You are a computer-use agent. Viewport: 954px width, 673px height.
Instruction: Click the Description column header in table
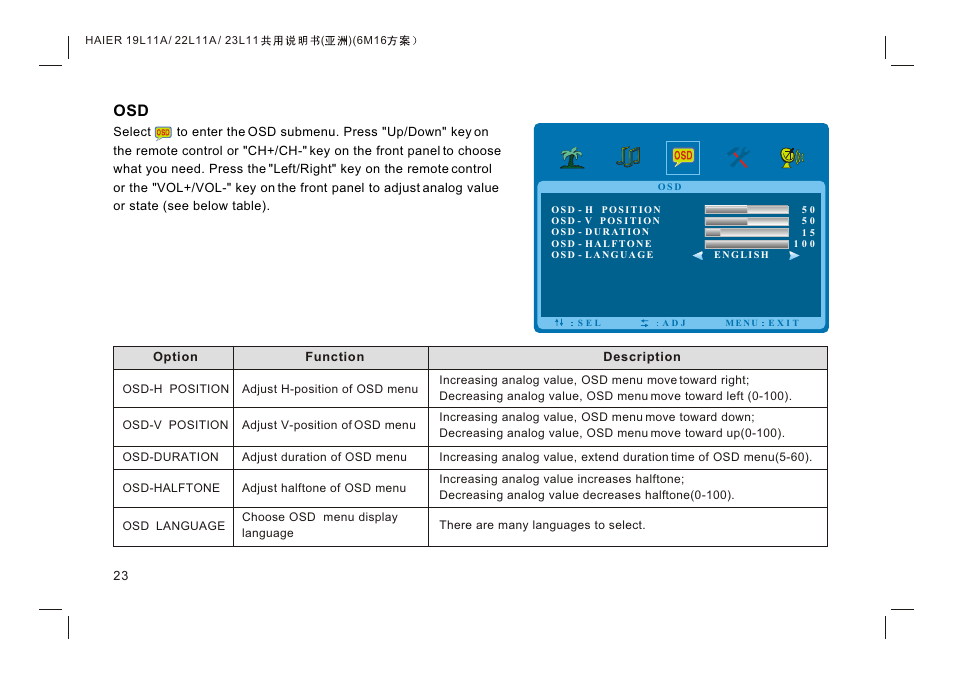[641, 357]
